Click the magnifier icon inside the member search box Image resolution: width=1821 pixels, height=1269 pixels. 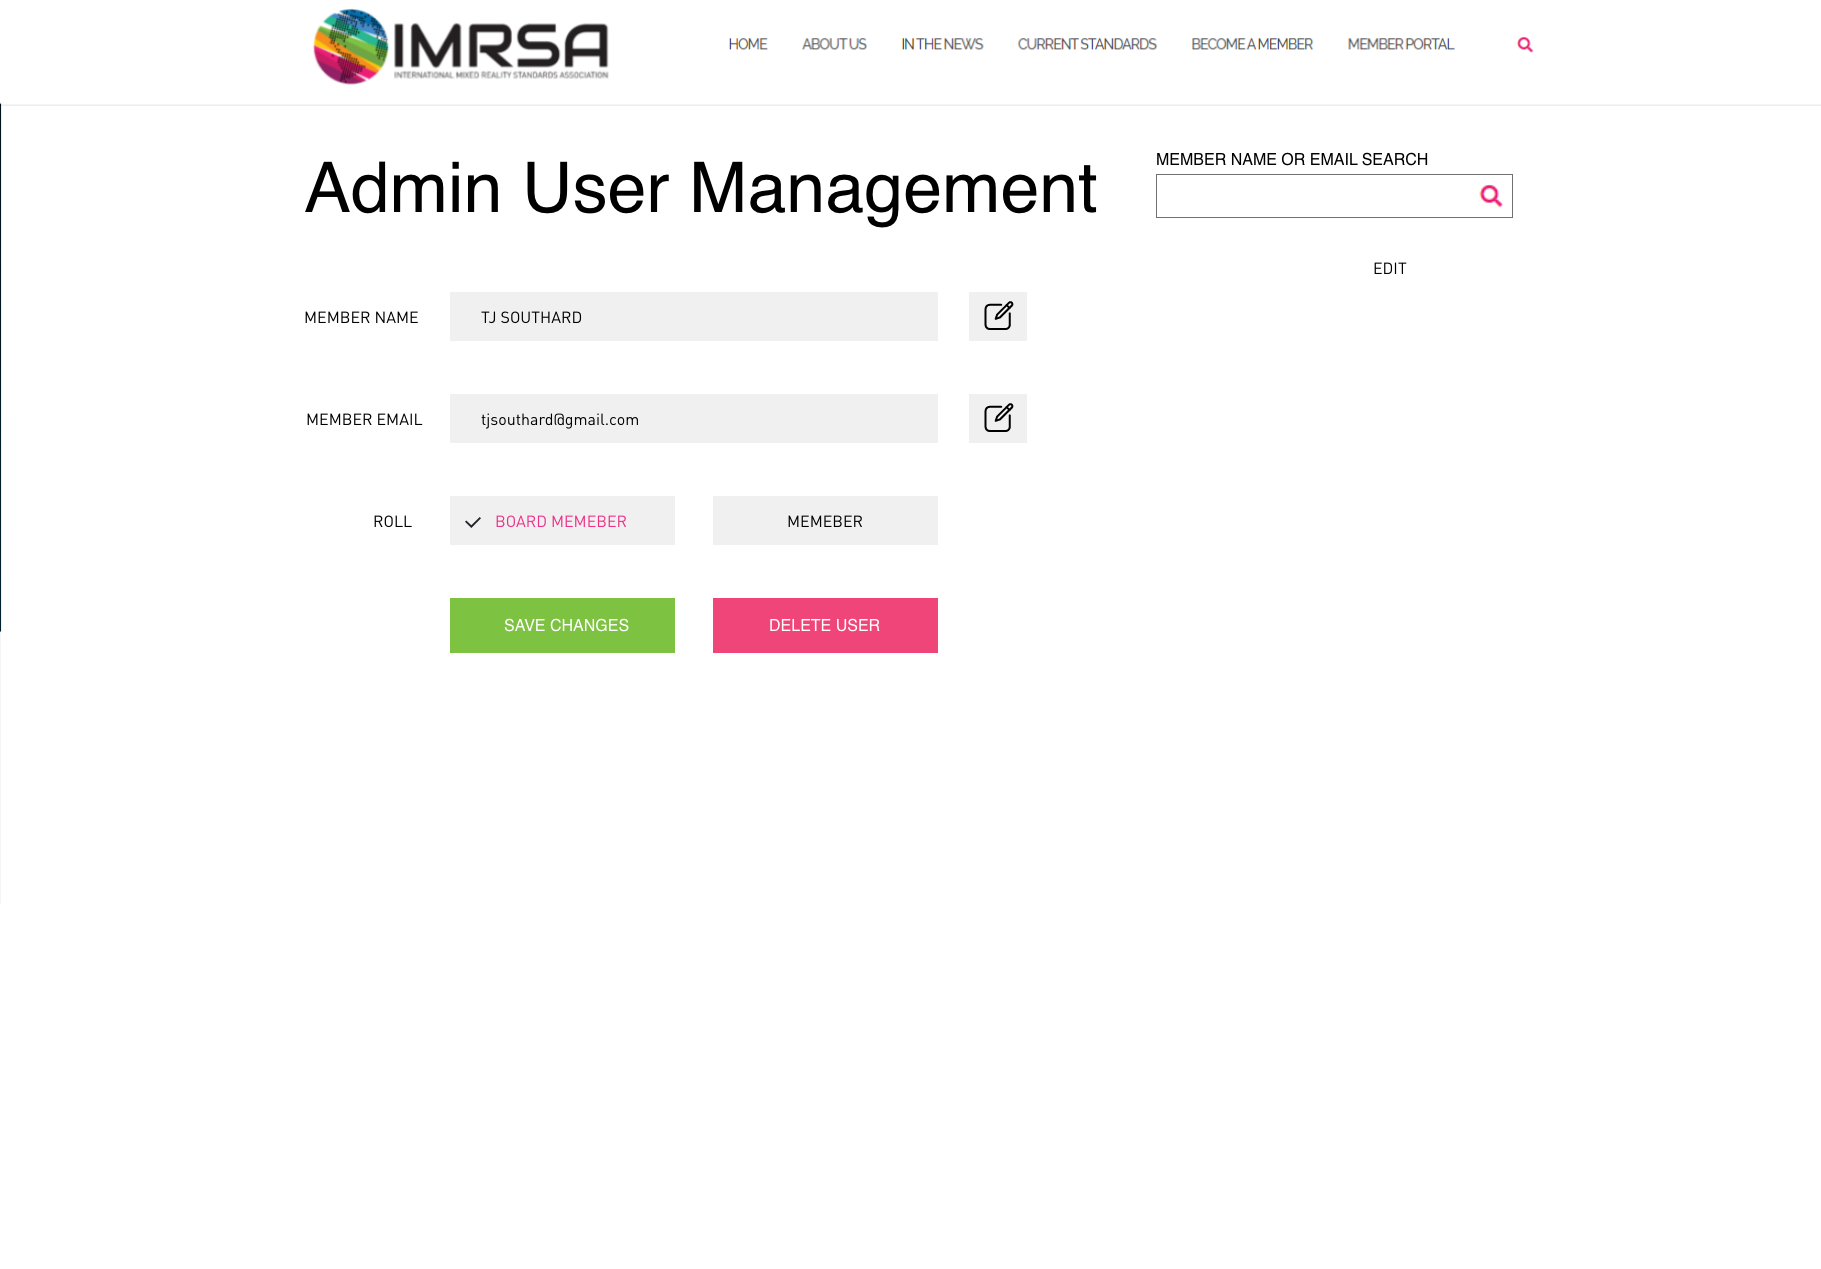(1490, 196)
